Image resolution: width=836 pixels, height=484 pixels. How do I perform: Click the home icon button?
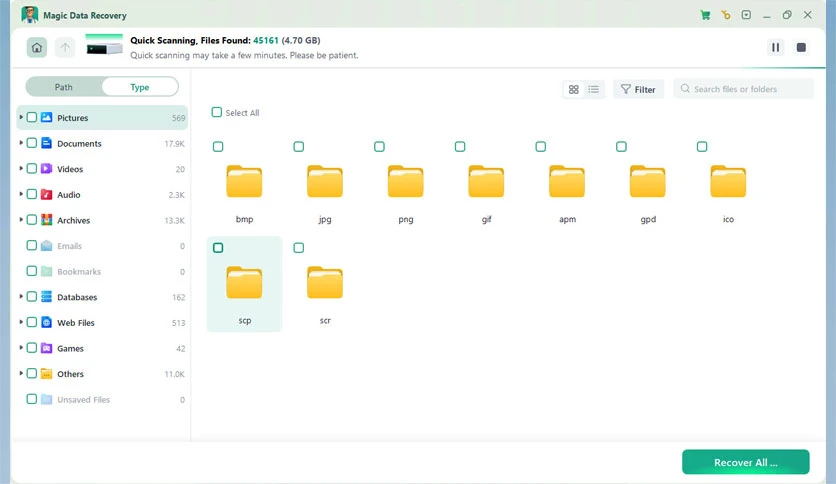[x=37, y=47]
